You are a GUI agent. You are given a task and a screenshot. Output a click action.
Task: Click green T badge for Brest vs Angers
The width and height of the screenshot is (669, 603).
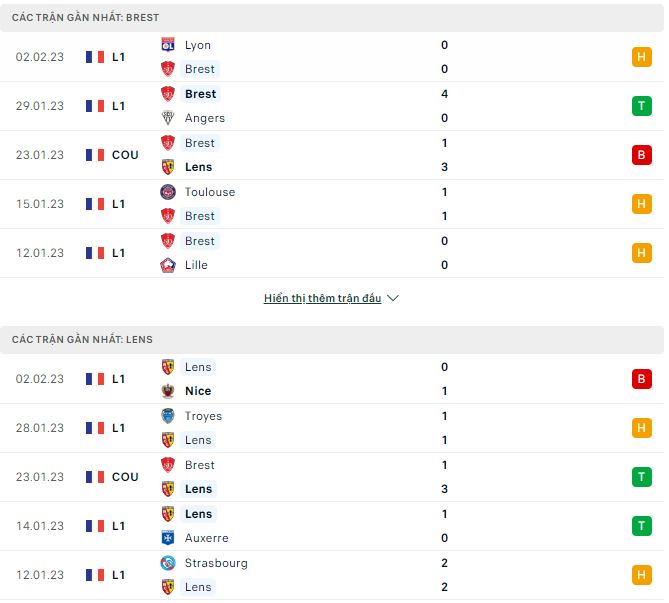[641, 106]
